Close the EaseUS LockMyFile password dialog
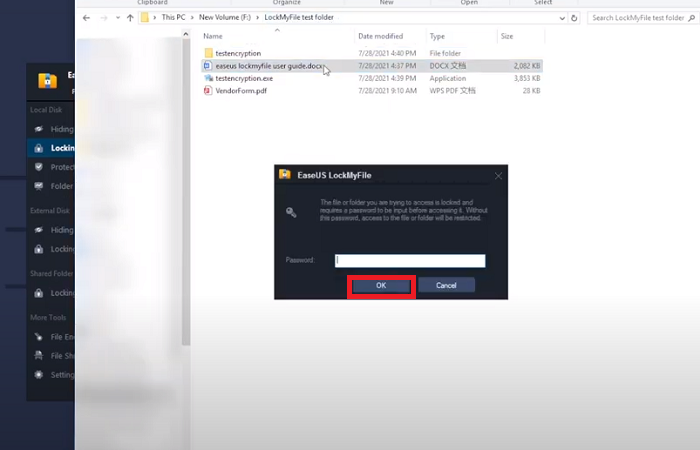The image size is (700, 450). tap(498, 176)
